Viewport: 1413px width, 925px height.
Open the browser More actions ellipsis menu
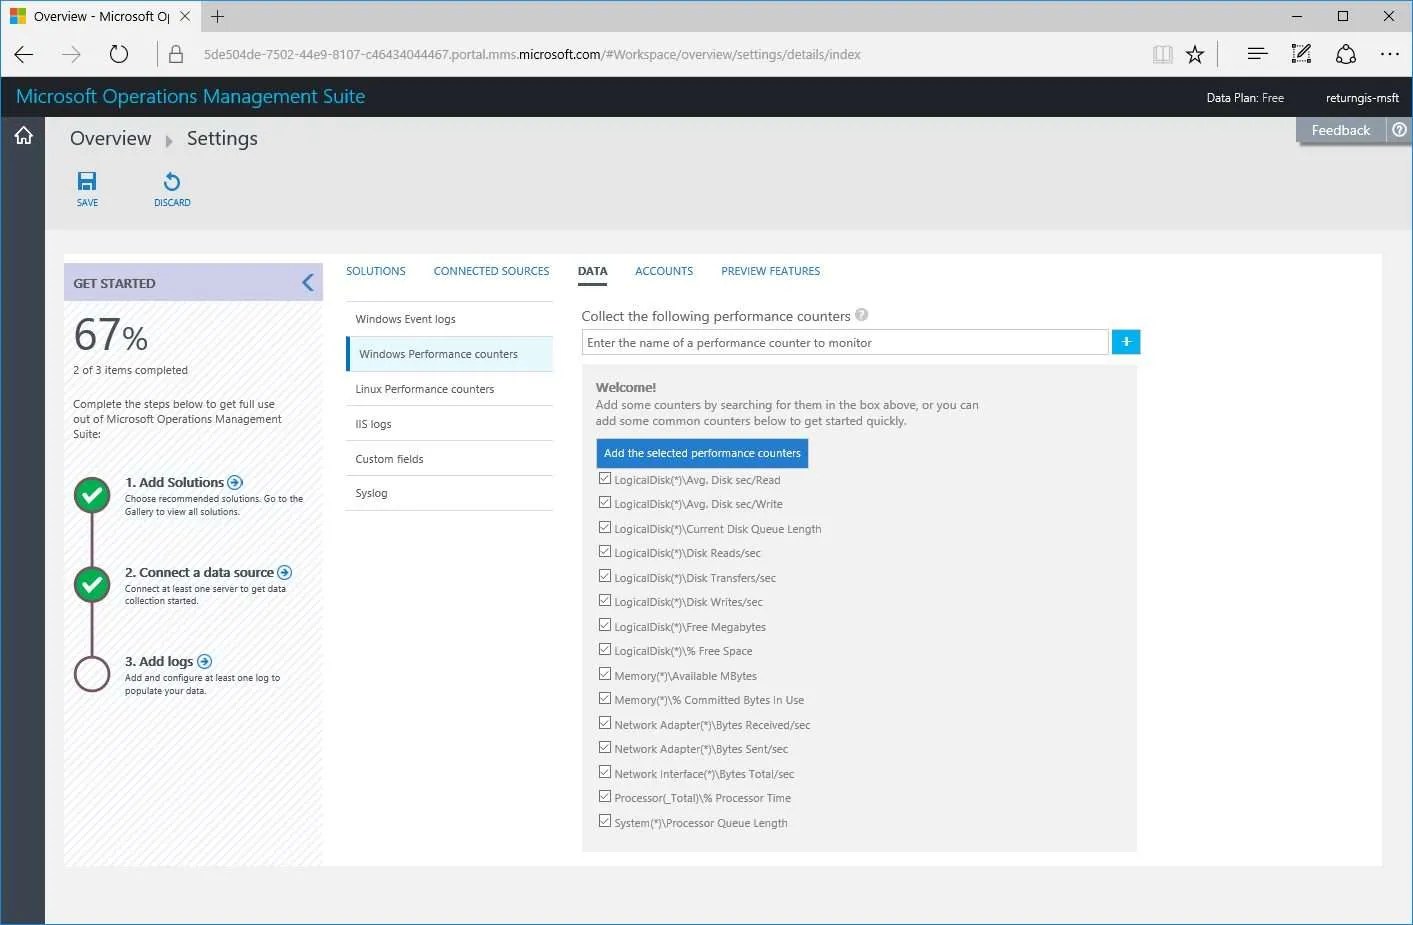click(1389, 54)
